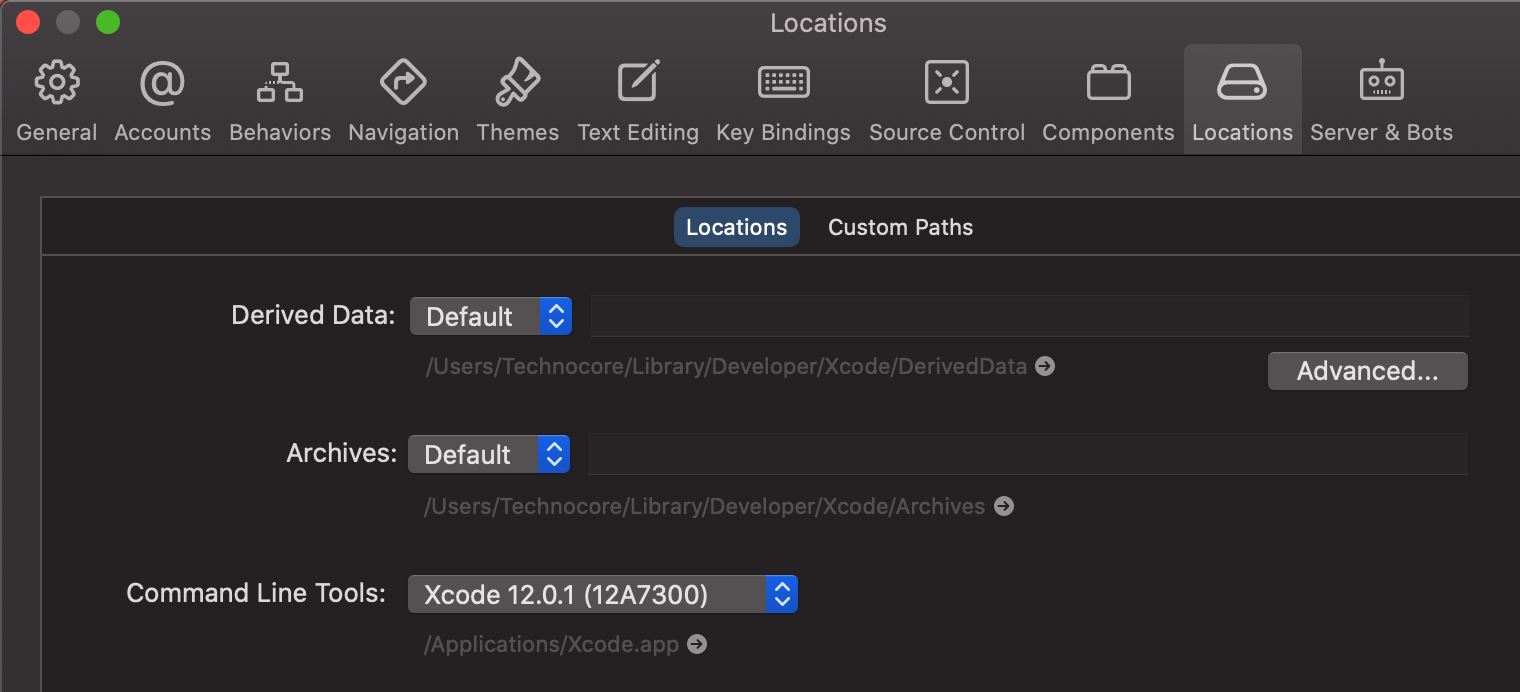Open the General preferences pane
Image resolution: width=1520 pixels, height=692 pixels.
point(57,100)
